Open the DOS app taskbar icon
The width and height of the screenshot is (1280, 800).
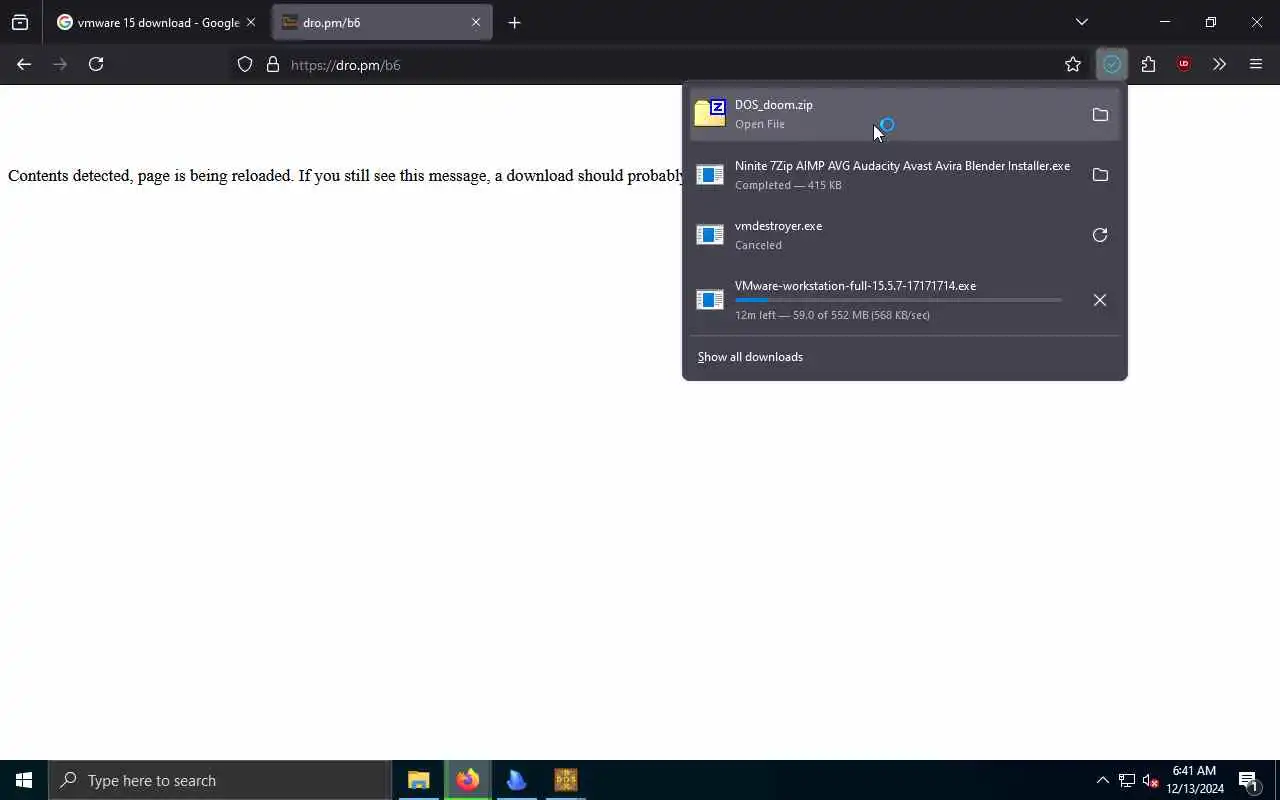point(565,780)
